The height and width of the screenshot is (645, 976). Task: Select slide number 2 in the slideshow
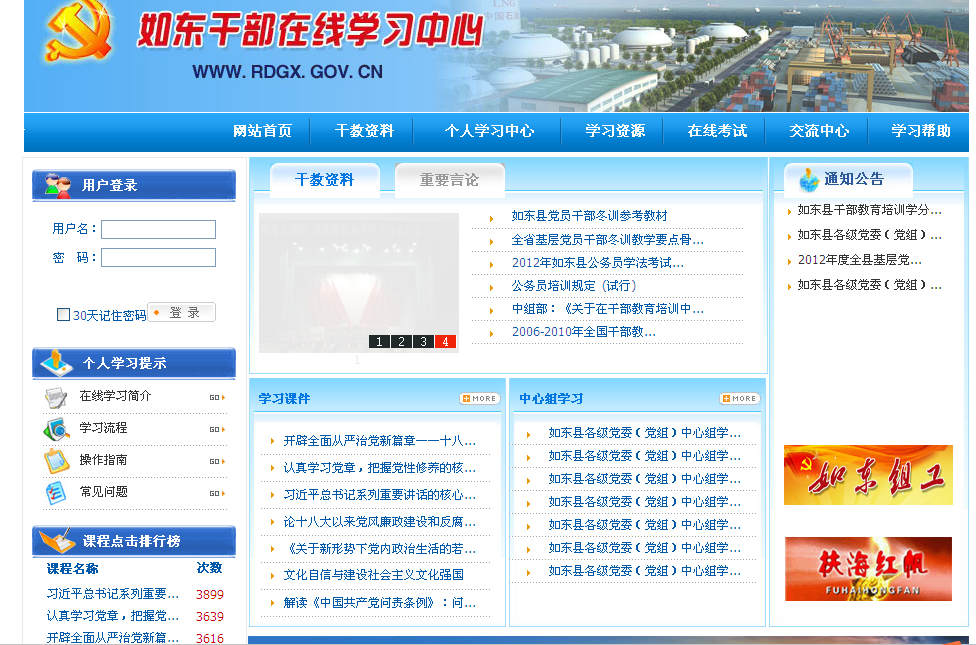point(401,342)
